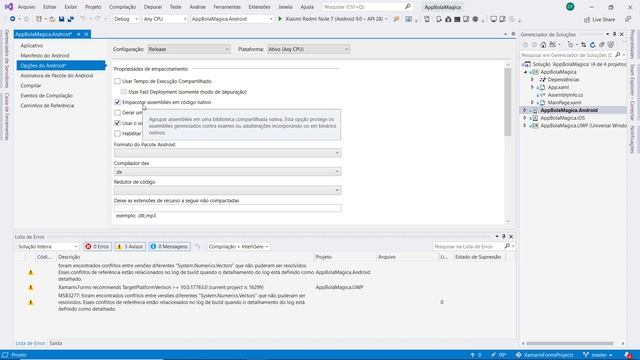Click the Pesquisar na Lista de Erros field
The image size is (640, 360).
coord(468,247)
